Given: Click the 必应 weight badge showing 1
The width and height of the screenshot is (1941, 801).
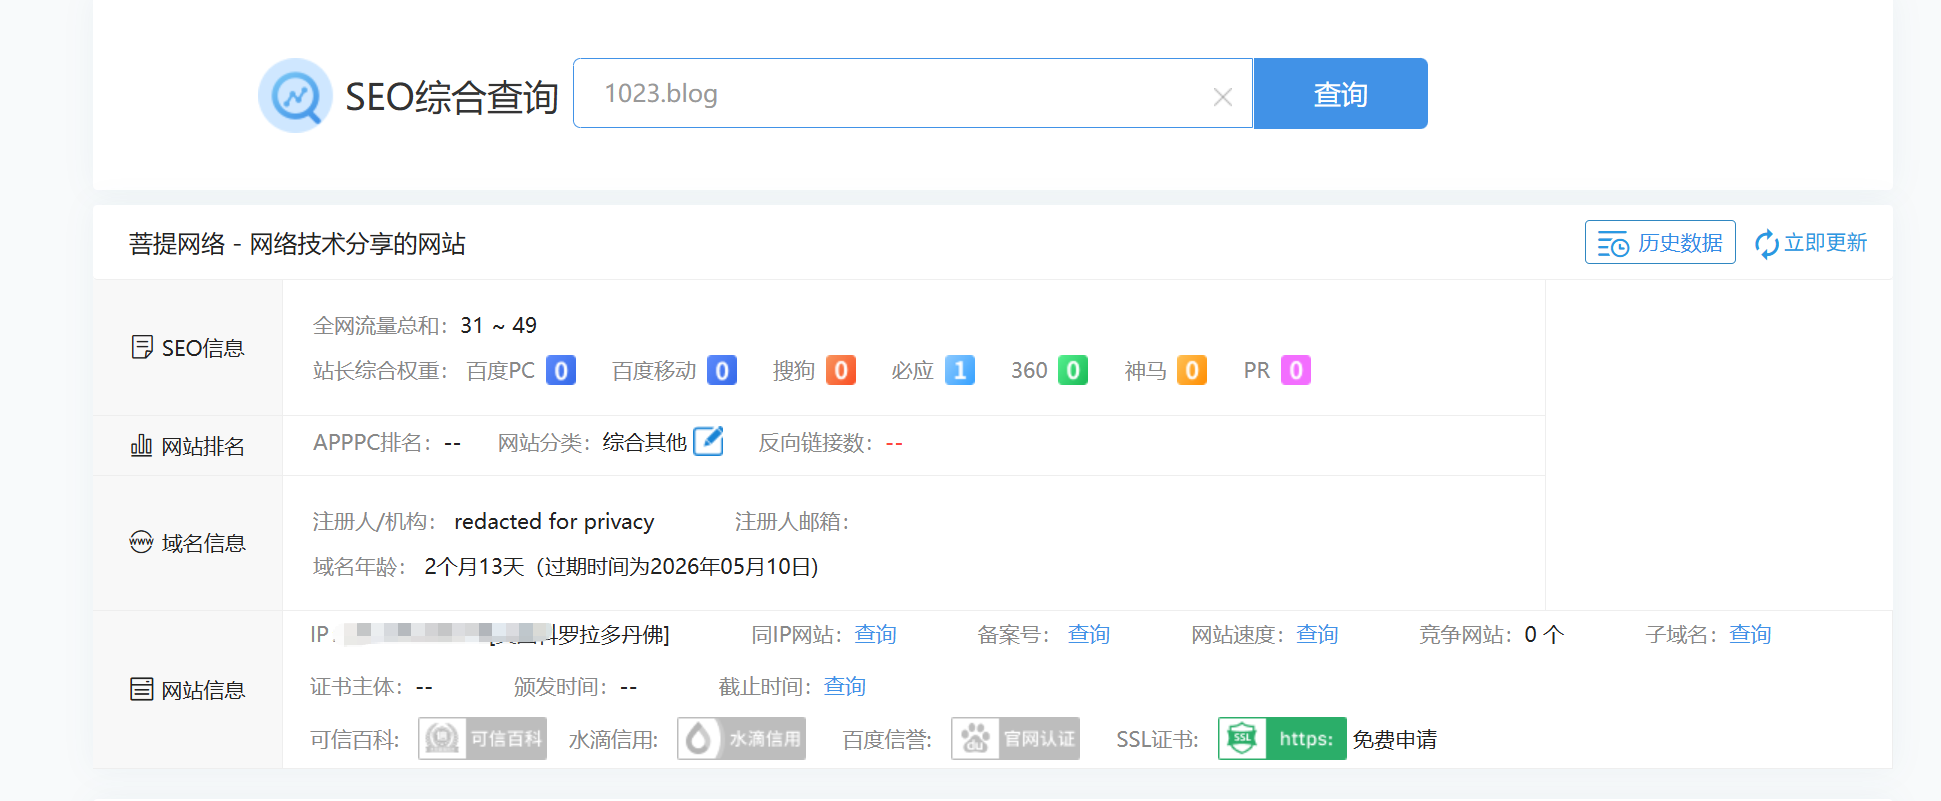Looking at the screenshot, I should tap(960, 371).
